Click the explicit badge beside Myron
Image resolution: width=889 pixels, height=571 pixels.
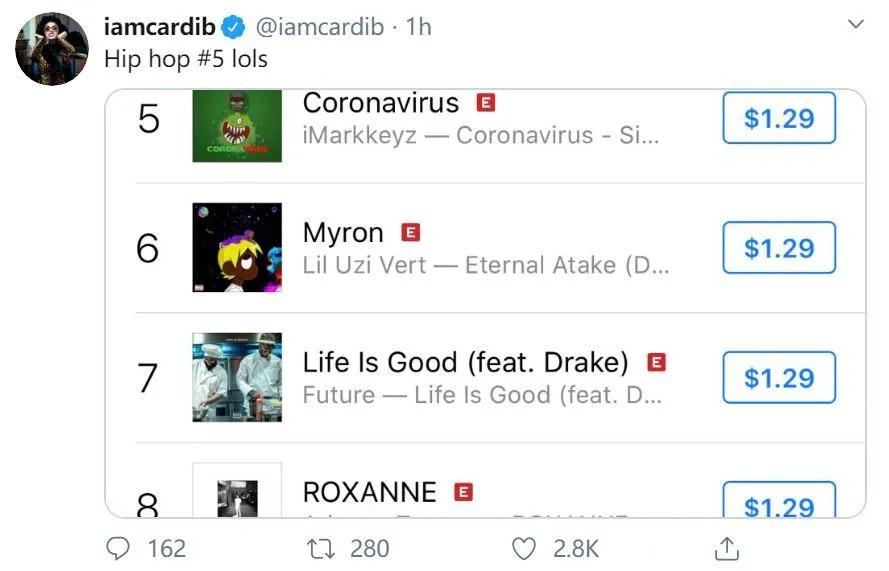coord(410,232)
